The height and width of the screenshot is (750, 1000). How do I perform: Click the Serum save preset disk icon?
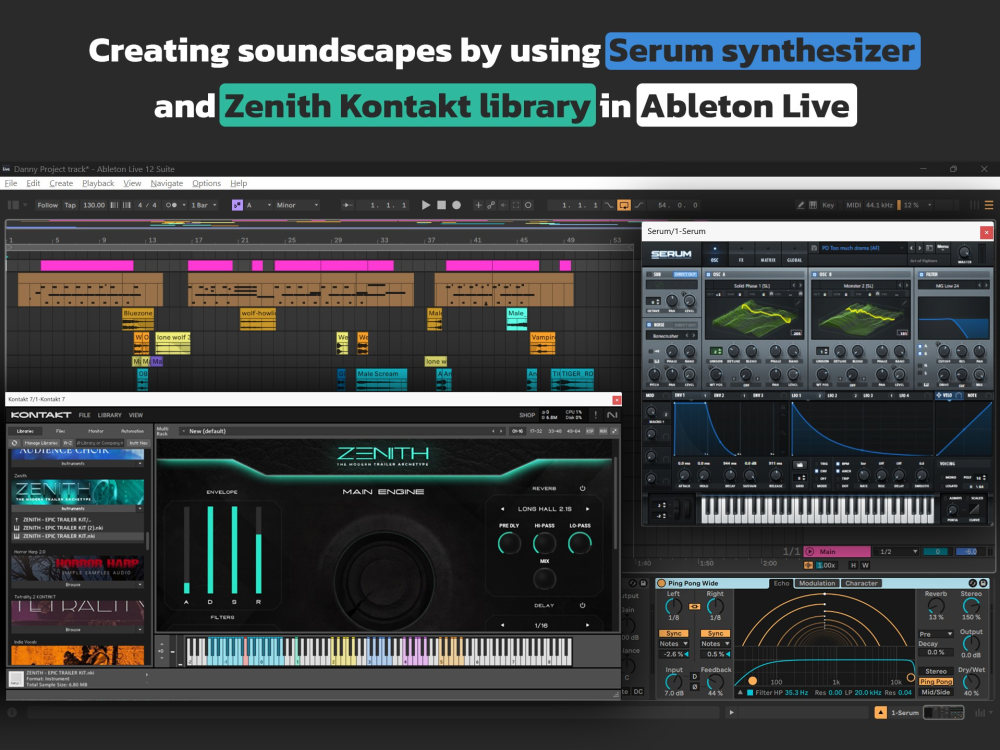813,248
